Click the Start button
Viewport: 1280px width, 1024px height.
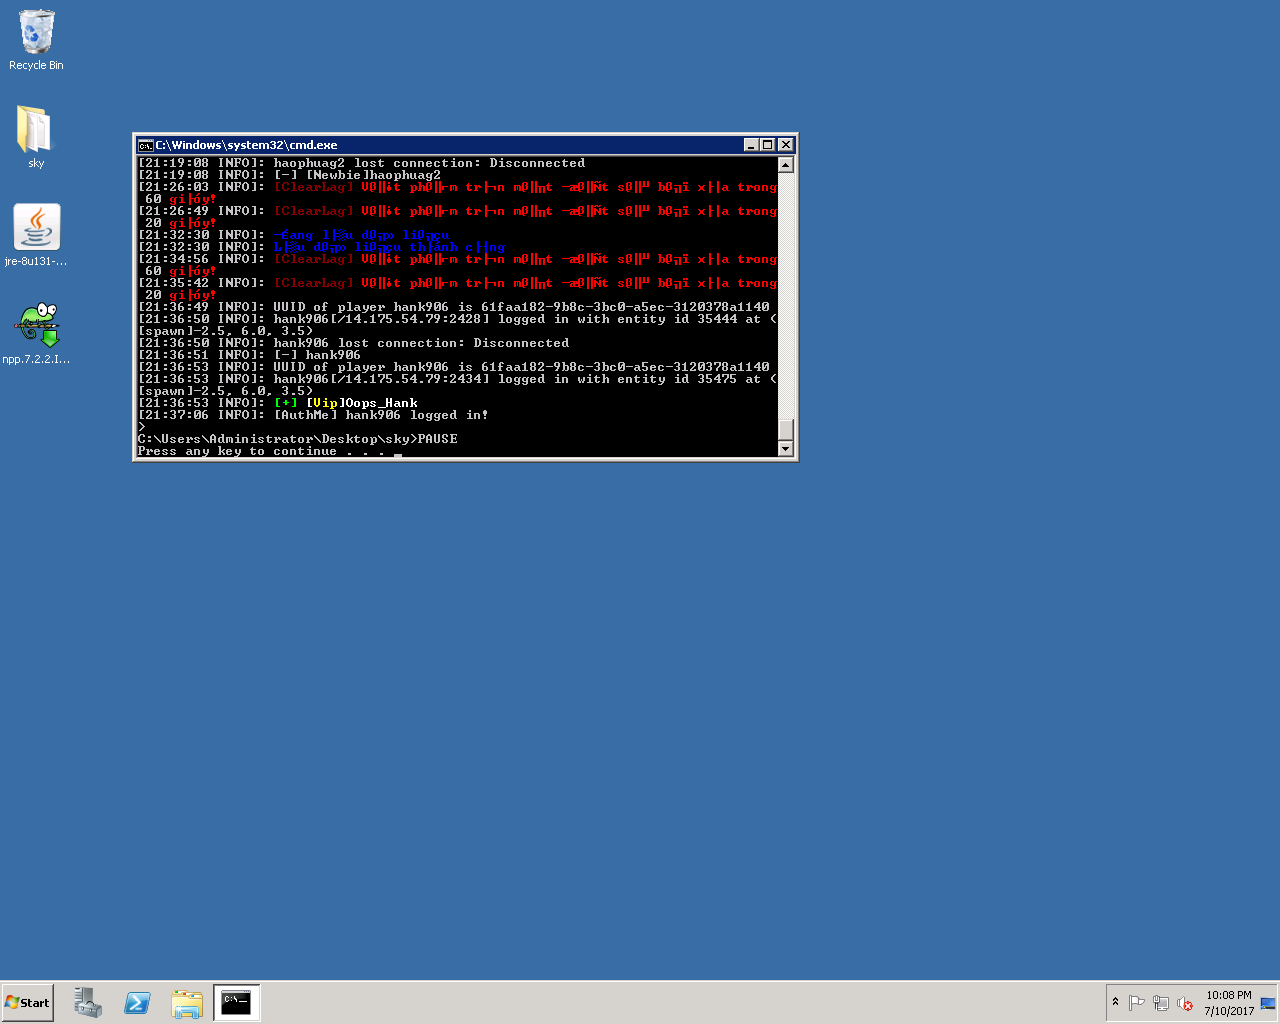pos(28,1003)
